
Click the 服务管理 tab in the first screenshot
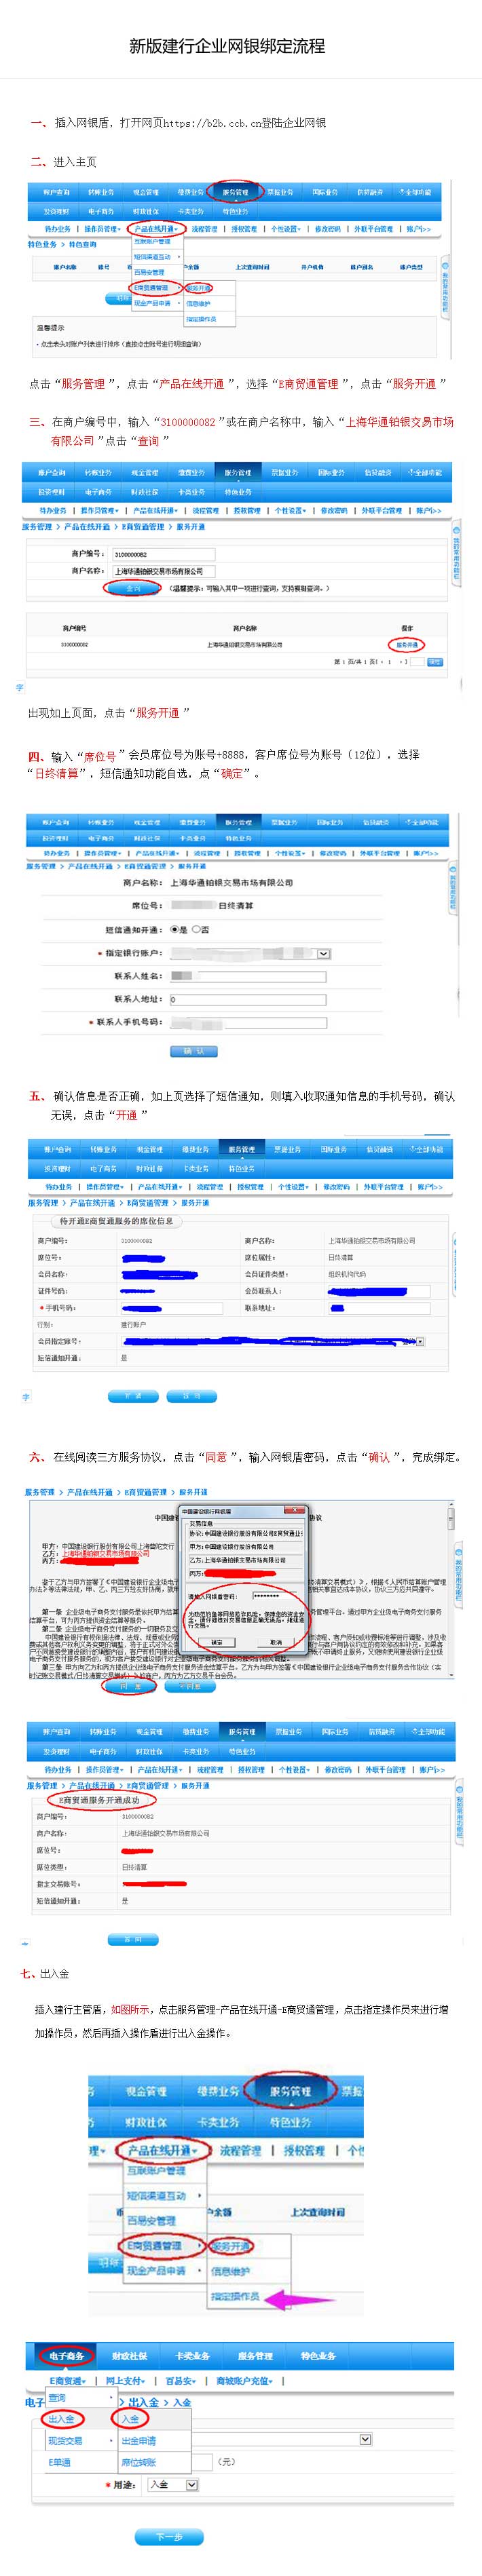236,192
